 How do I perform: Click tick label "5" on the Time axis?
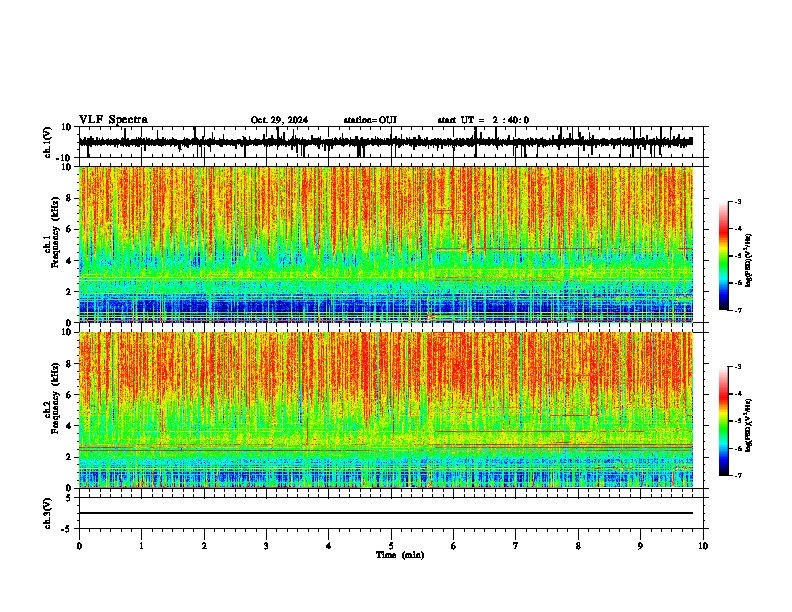(x=391, y=546)
